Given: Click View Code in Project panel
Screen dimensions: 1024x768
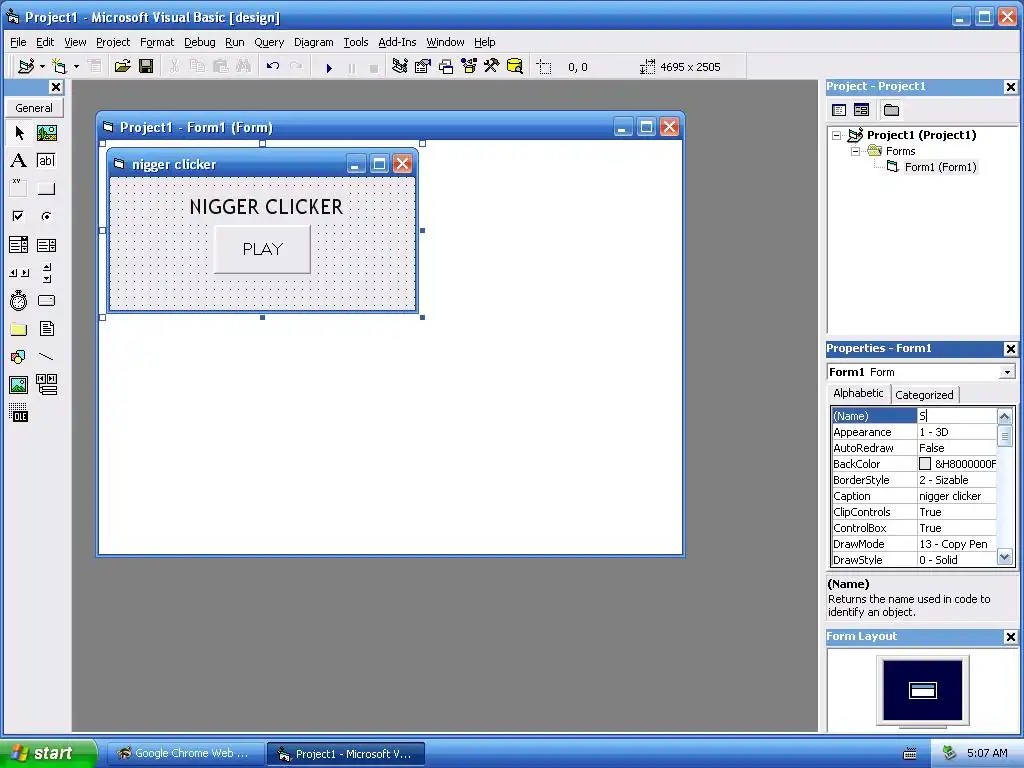Looking at the screenshot, I should [x=839, y=110].
